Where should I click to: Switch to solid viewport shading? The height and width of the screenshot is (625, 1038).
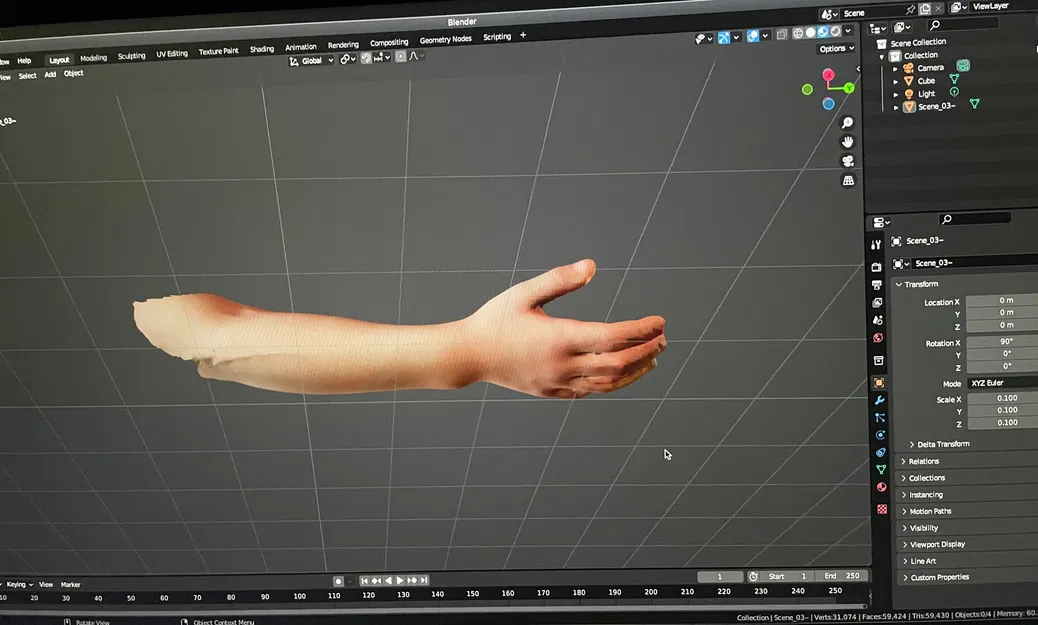[810, 32]
